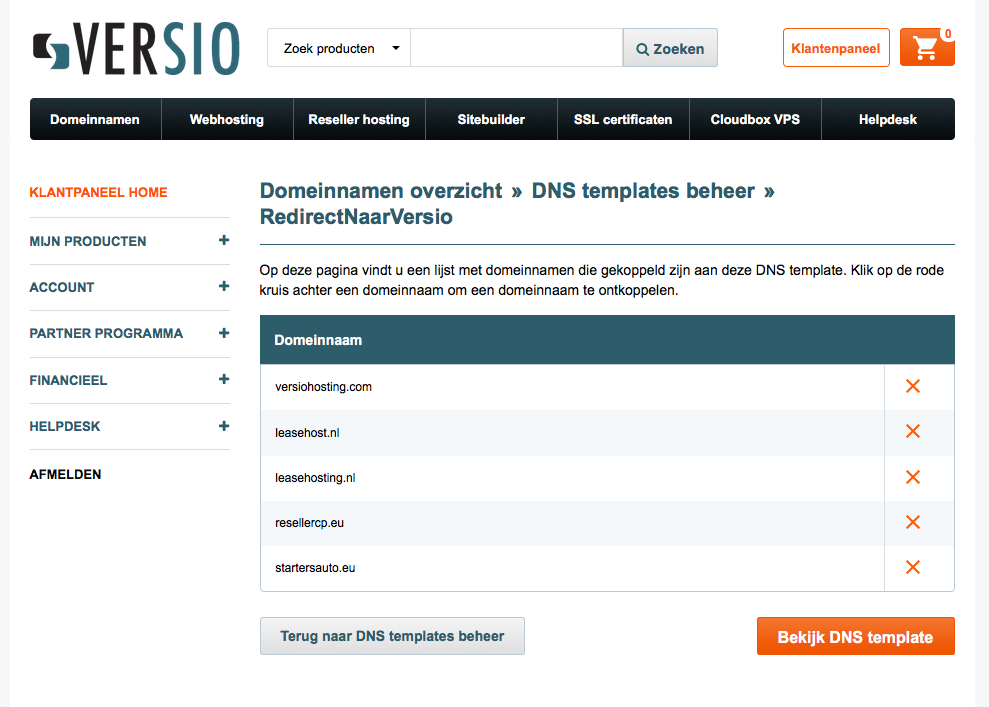Open DNS templates beheer breadcrumb
989x707 pixels.
tap(643, 190)
